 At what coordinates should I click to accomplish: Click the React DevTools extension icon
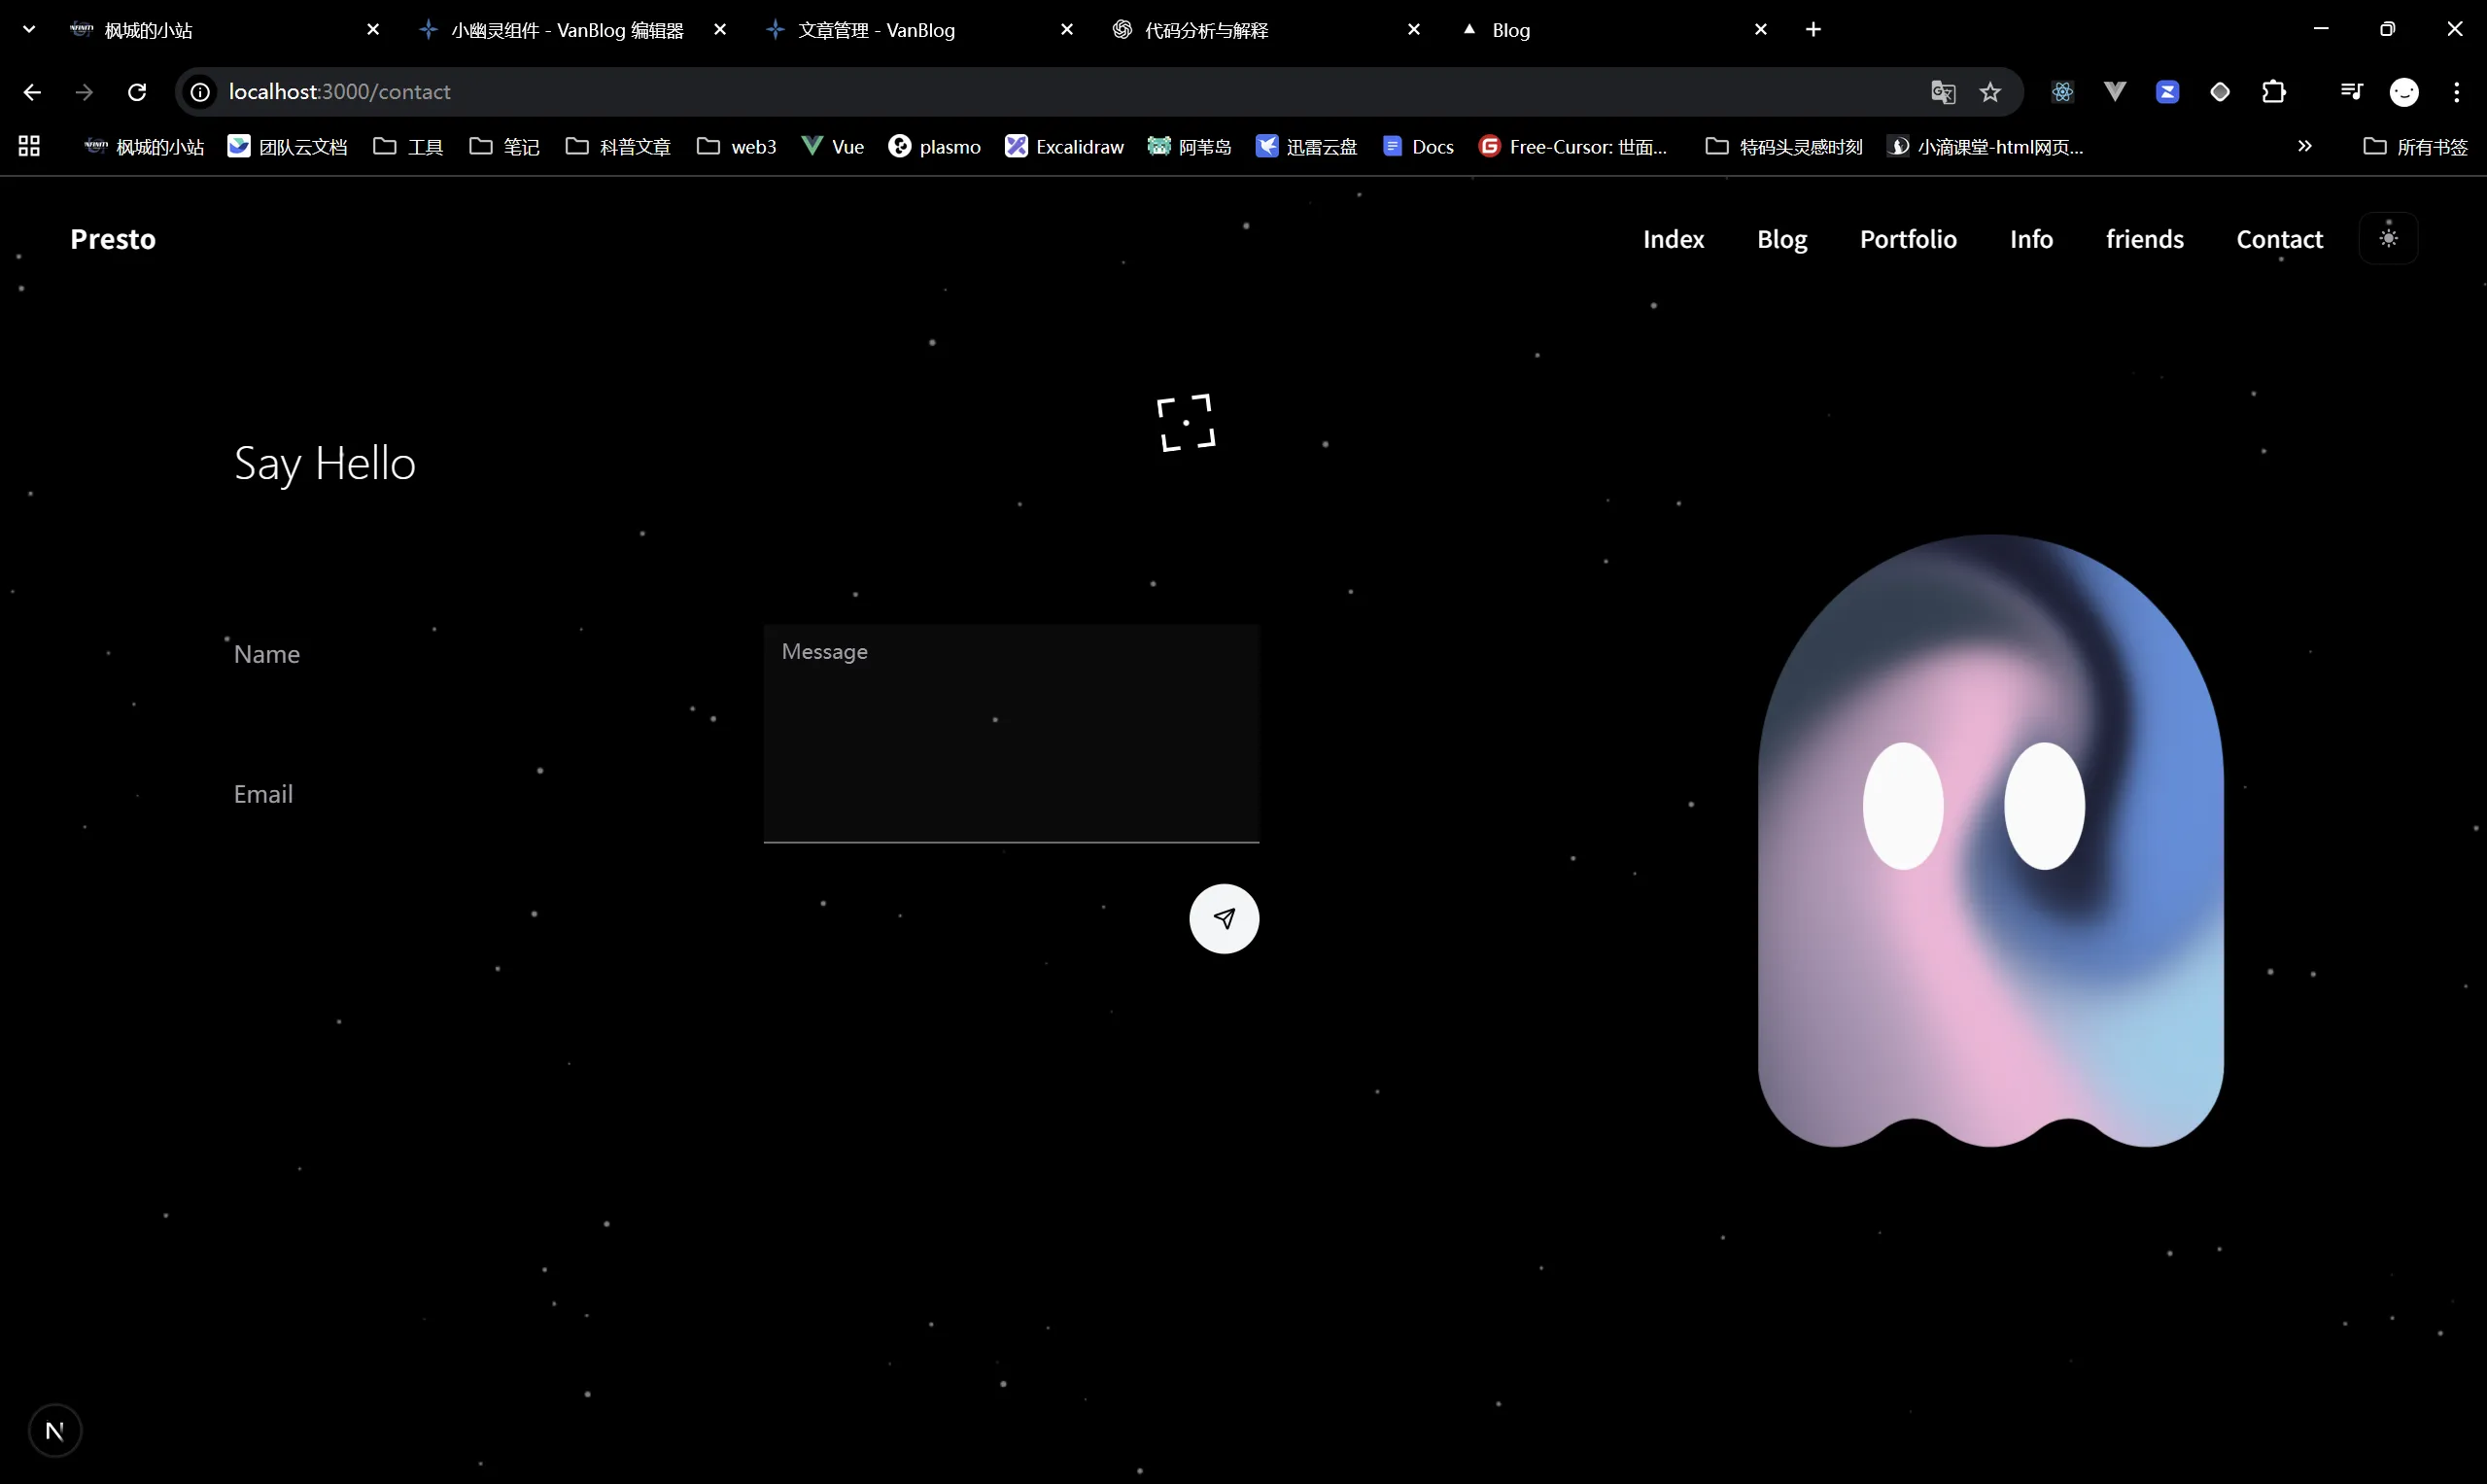2062,92
